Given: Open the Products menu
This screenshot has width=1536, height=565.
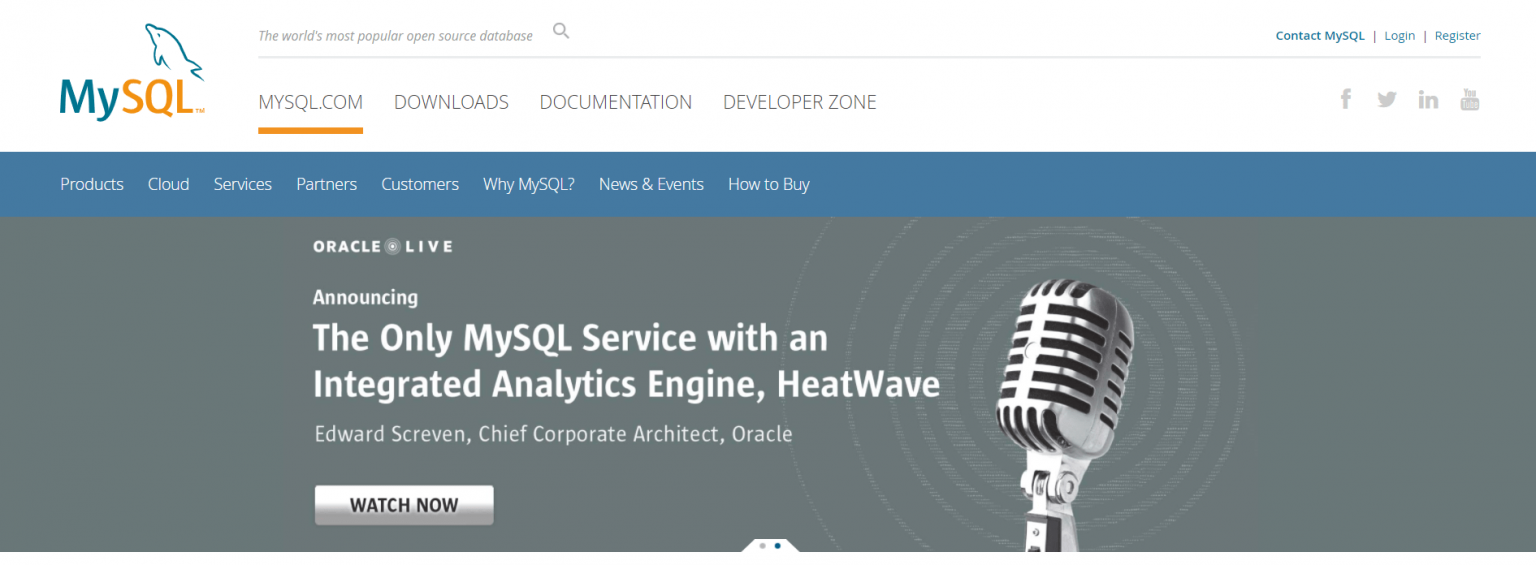Looking at the screenshot, I should [x=92, y=184].
